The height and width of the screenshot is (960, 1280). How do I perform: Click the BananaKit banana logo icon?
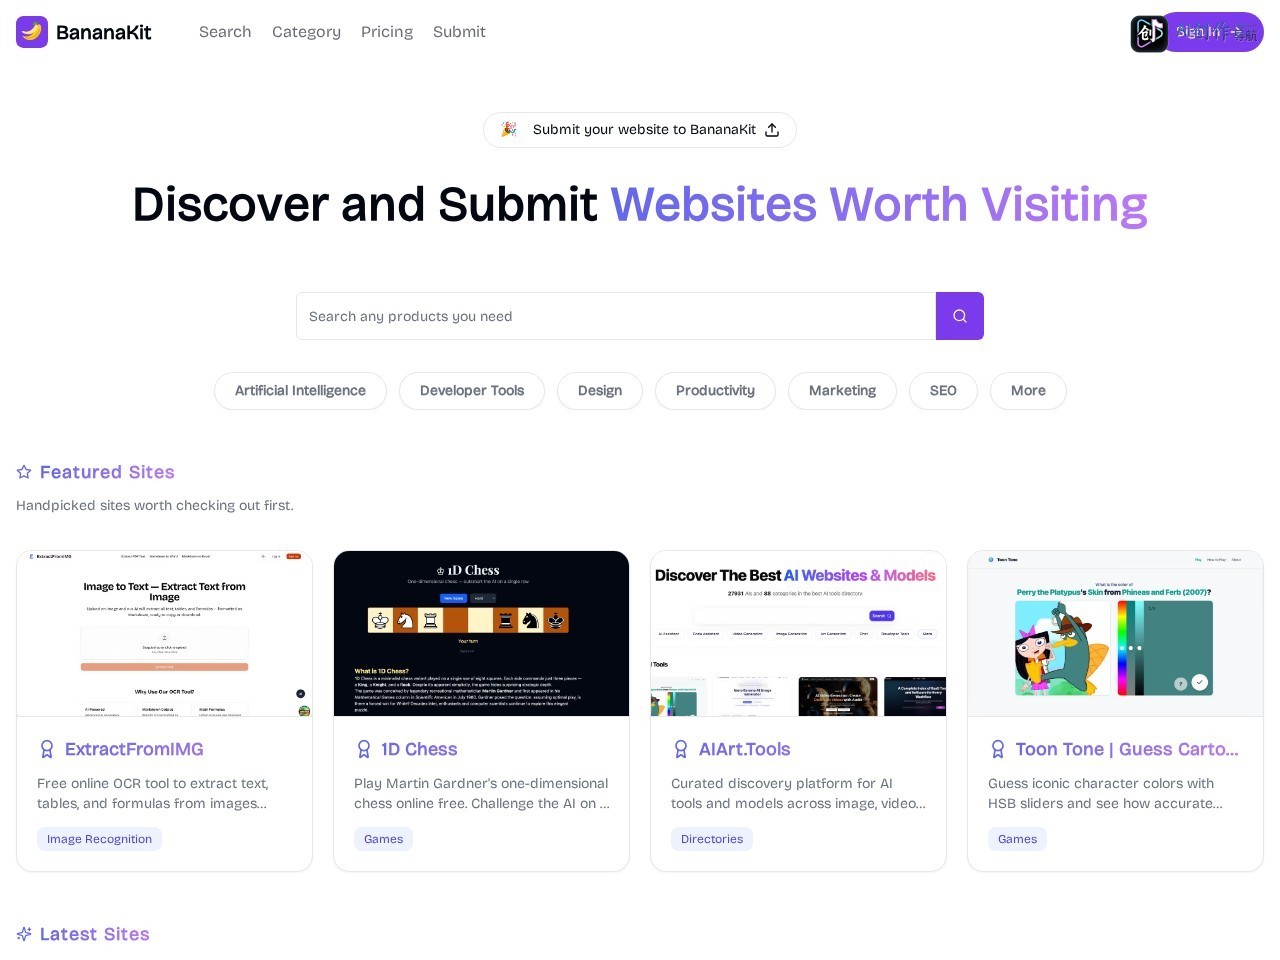[32, 32]
